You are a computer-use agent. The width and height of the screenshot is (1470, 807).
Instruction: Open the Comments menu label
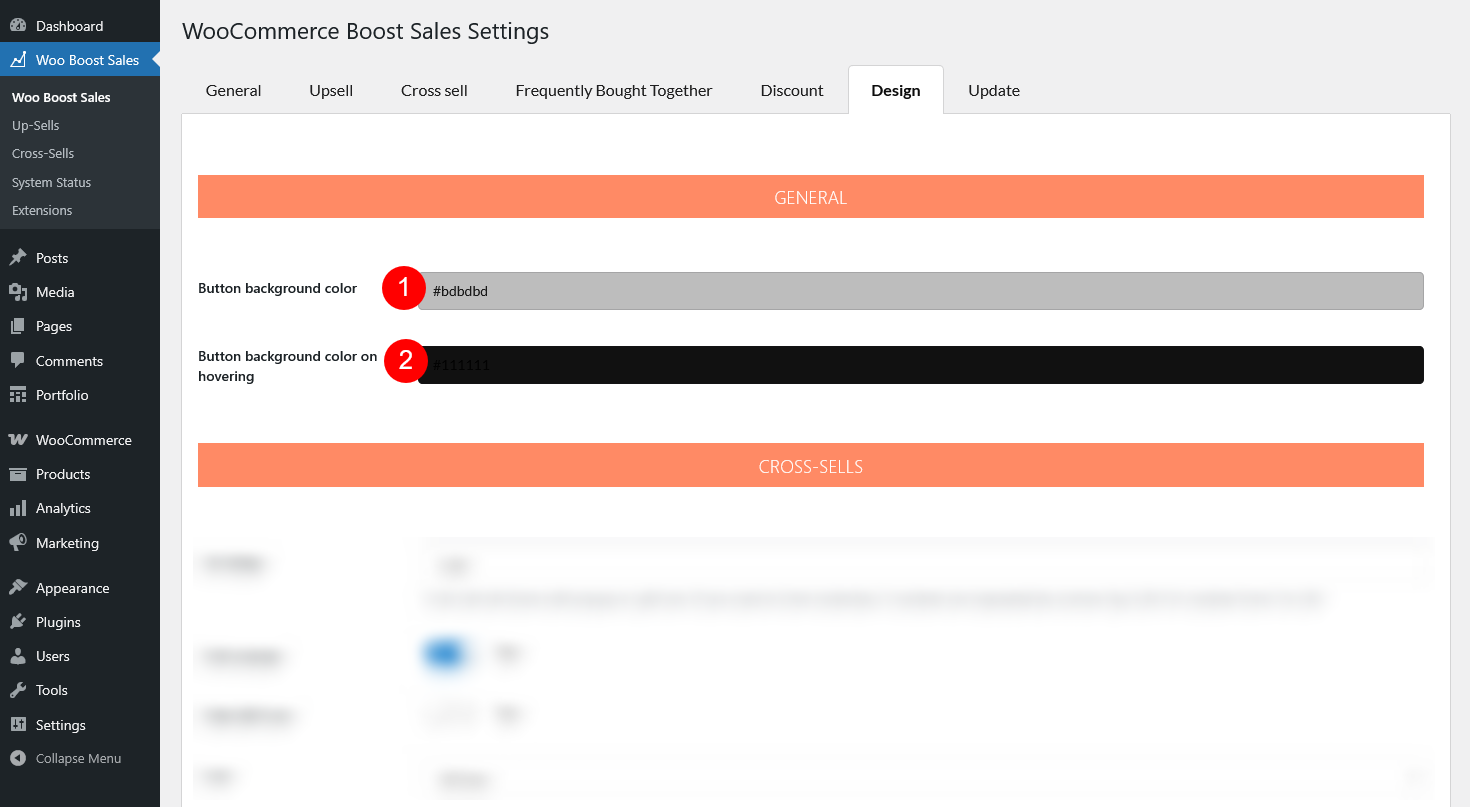(x=69, y=361)
